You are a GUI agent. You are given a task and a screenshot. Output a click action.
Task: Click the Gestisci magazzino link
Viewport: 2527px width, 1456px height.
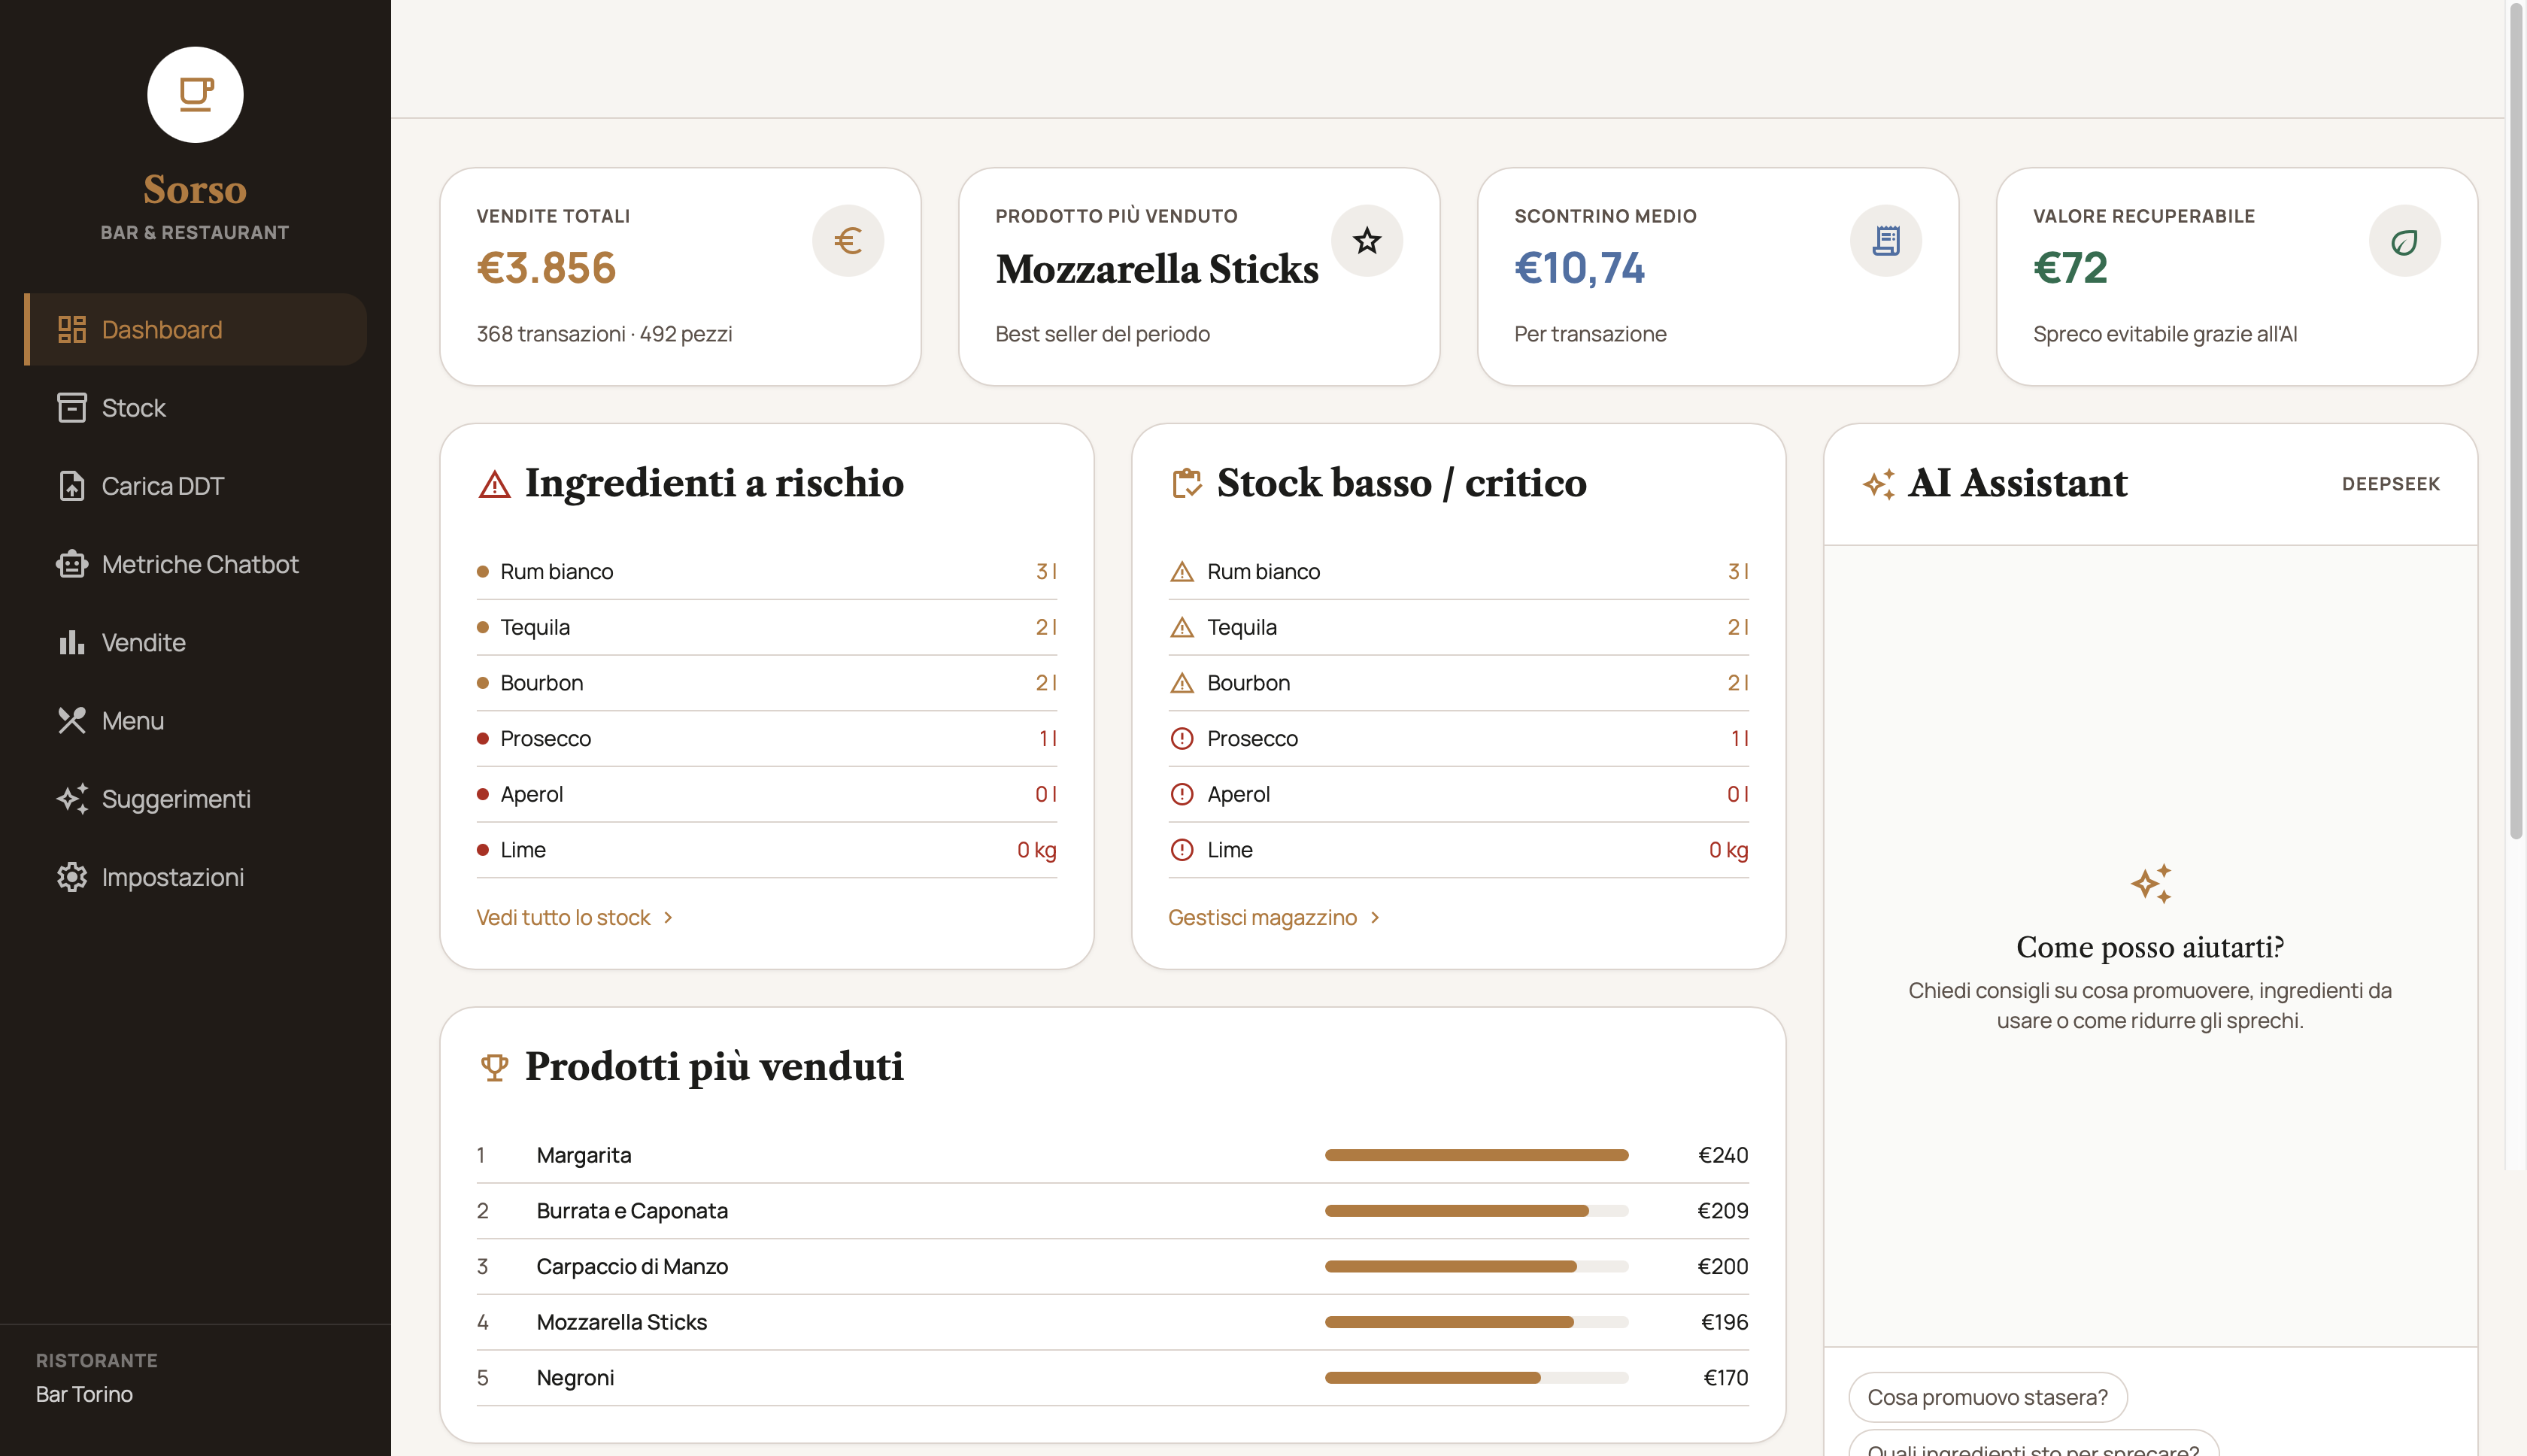[1274, 917]
